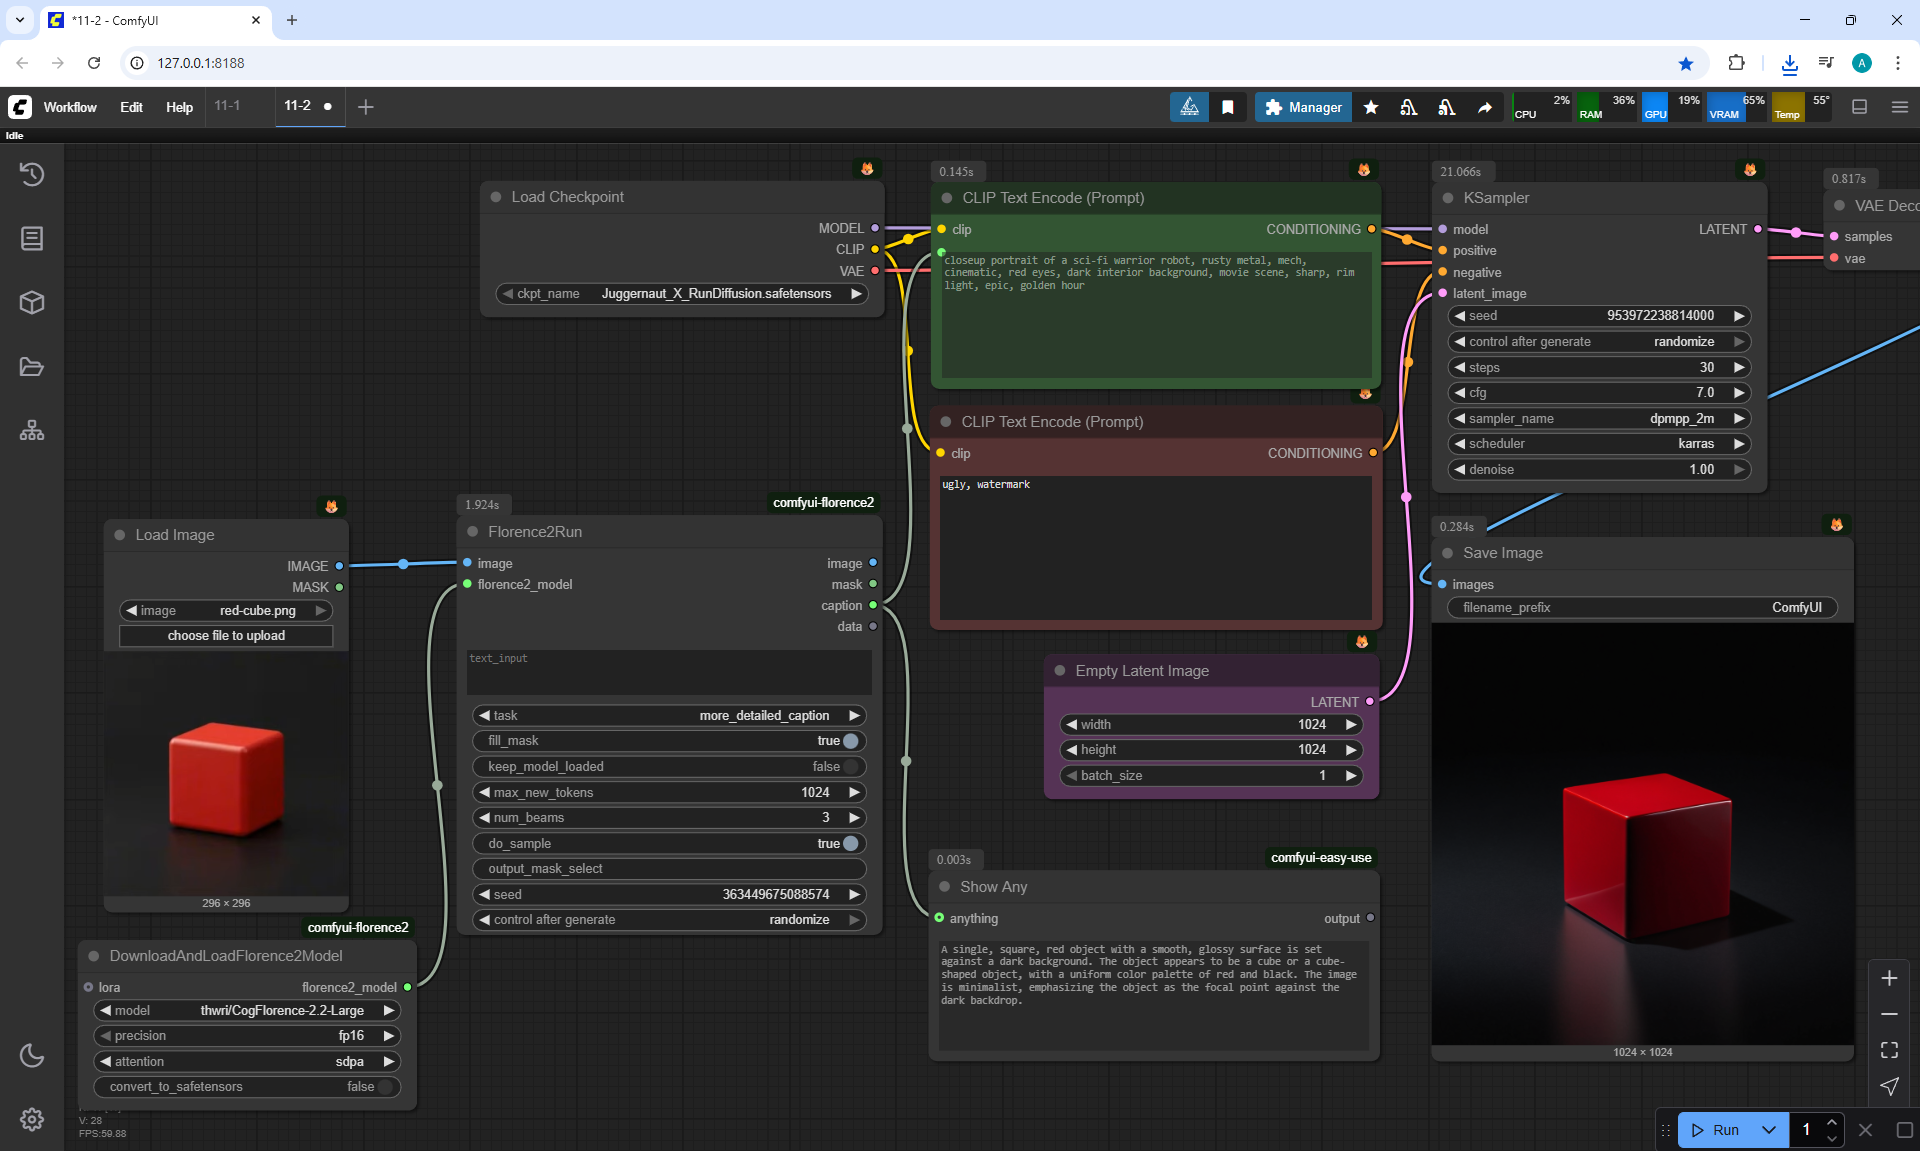Open the templates tree sidebar icon
Image resolution: width=1920 pixels, height=1151 pixels.
32,431
